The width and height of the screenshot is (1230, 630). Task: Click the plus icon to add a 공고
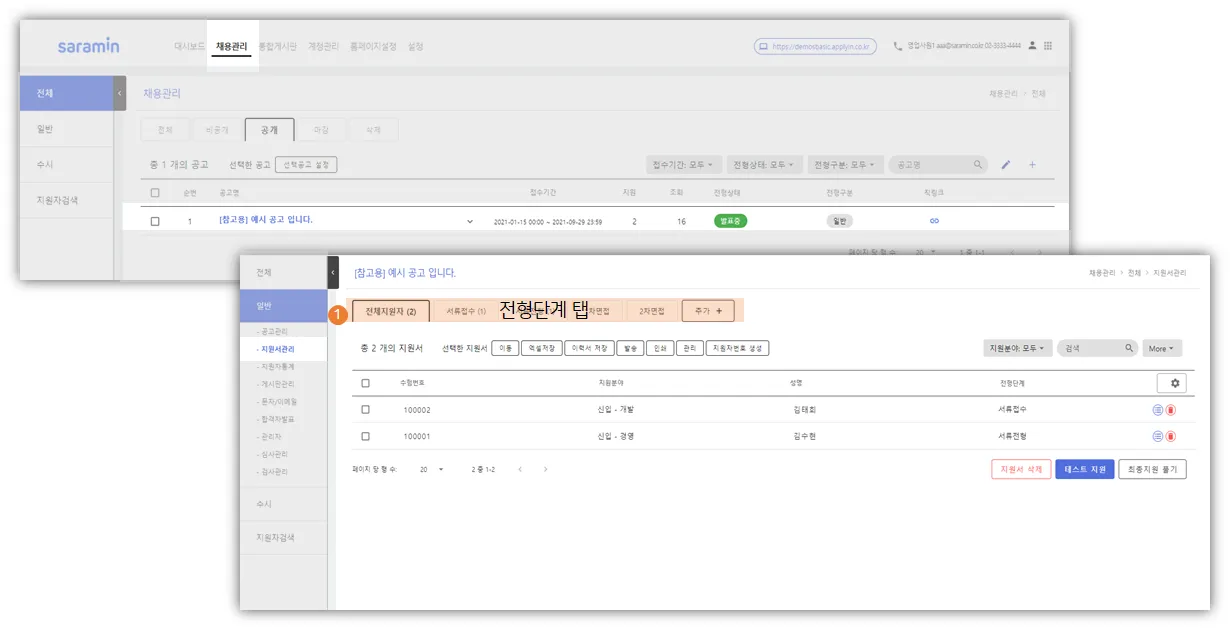click(x=1032, y=164)
